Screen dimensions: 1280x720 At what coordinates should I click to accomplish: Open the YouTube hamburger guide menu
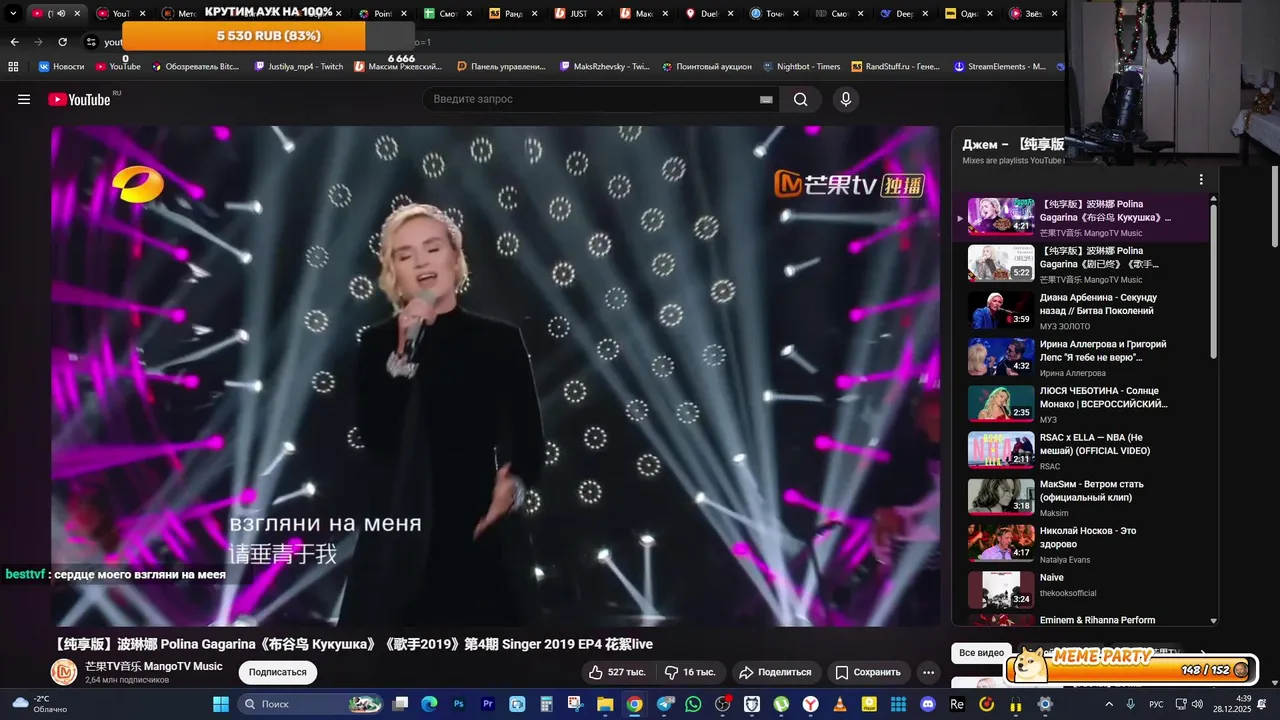click(24, 99)
